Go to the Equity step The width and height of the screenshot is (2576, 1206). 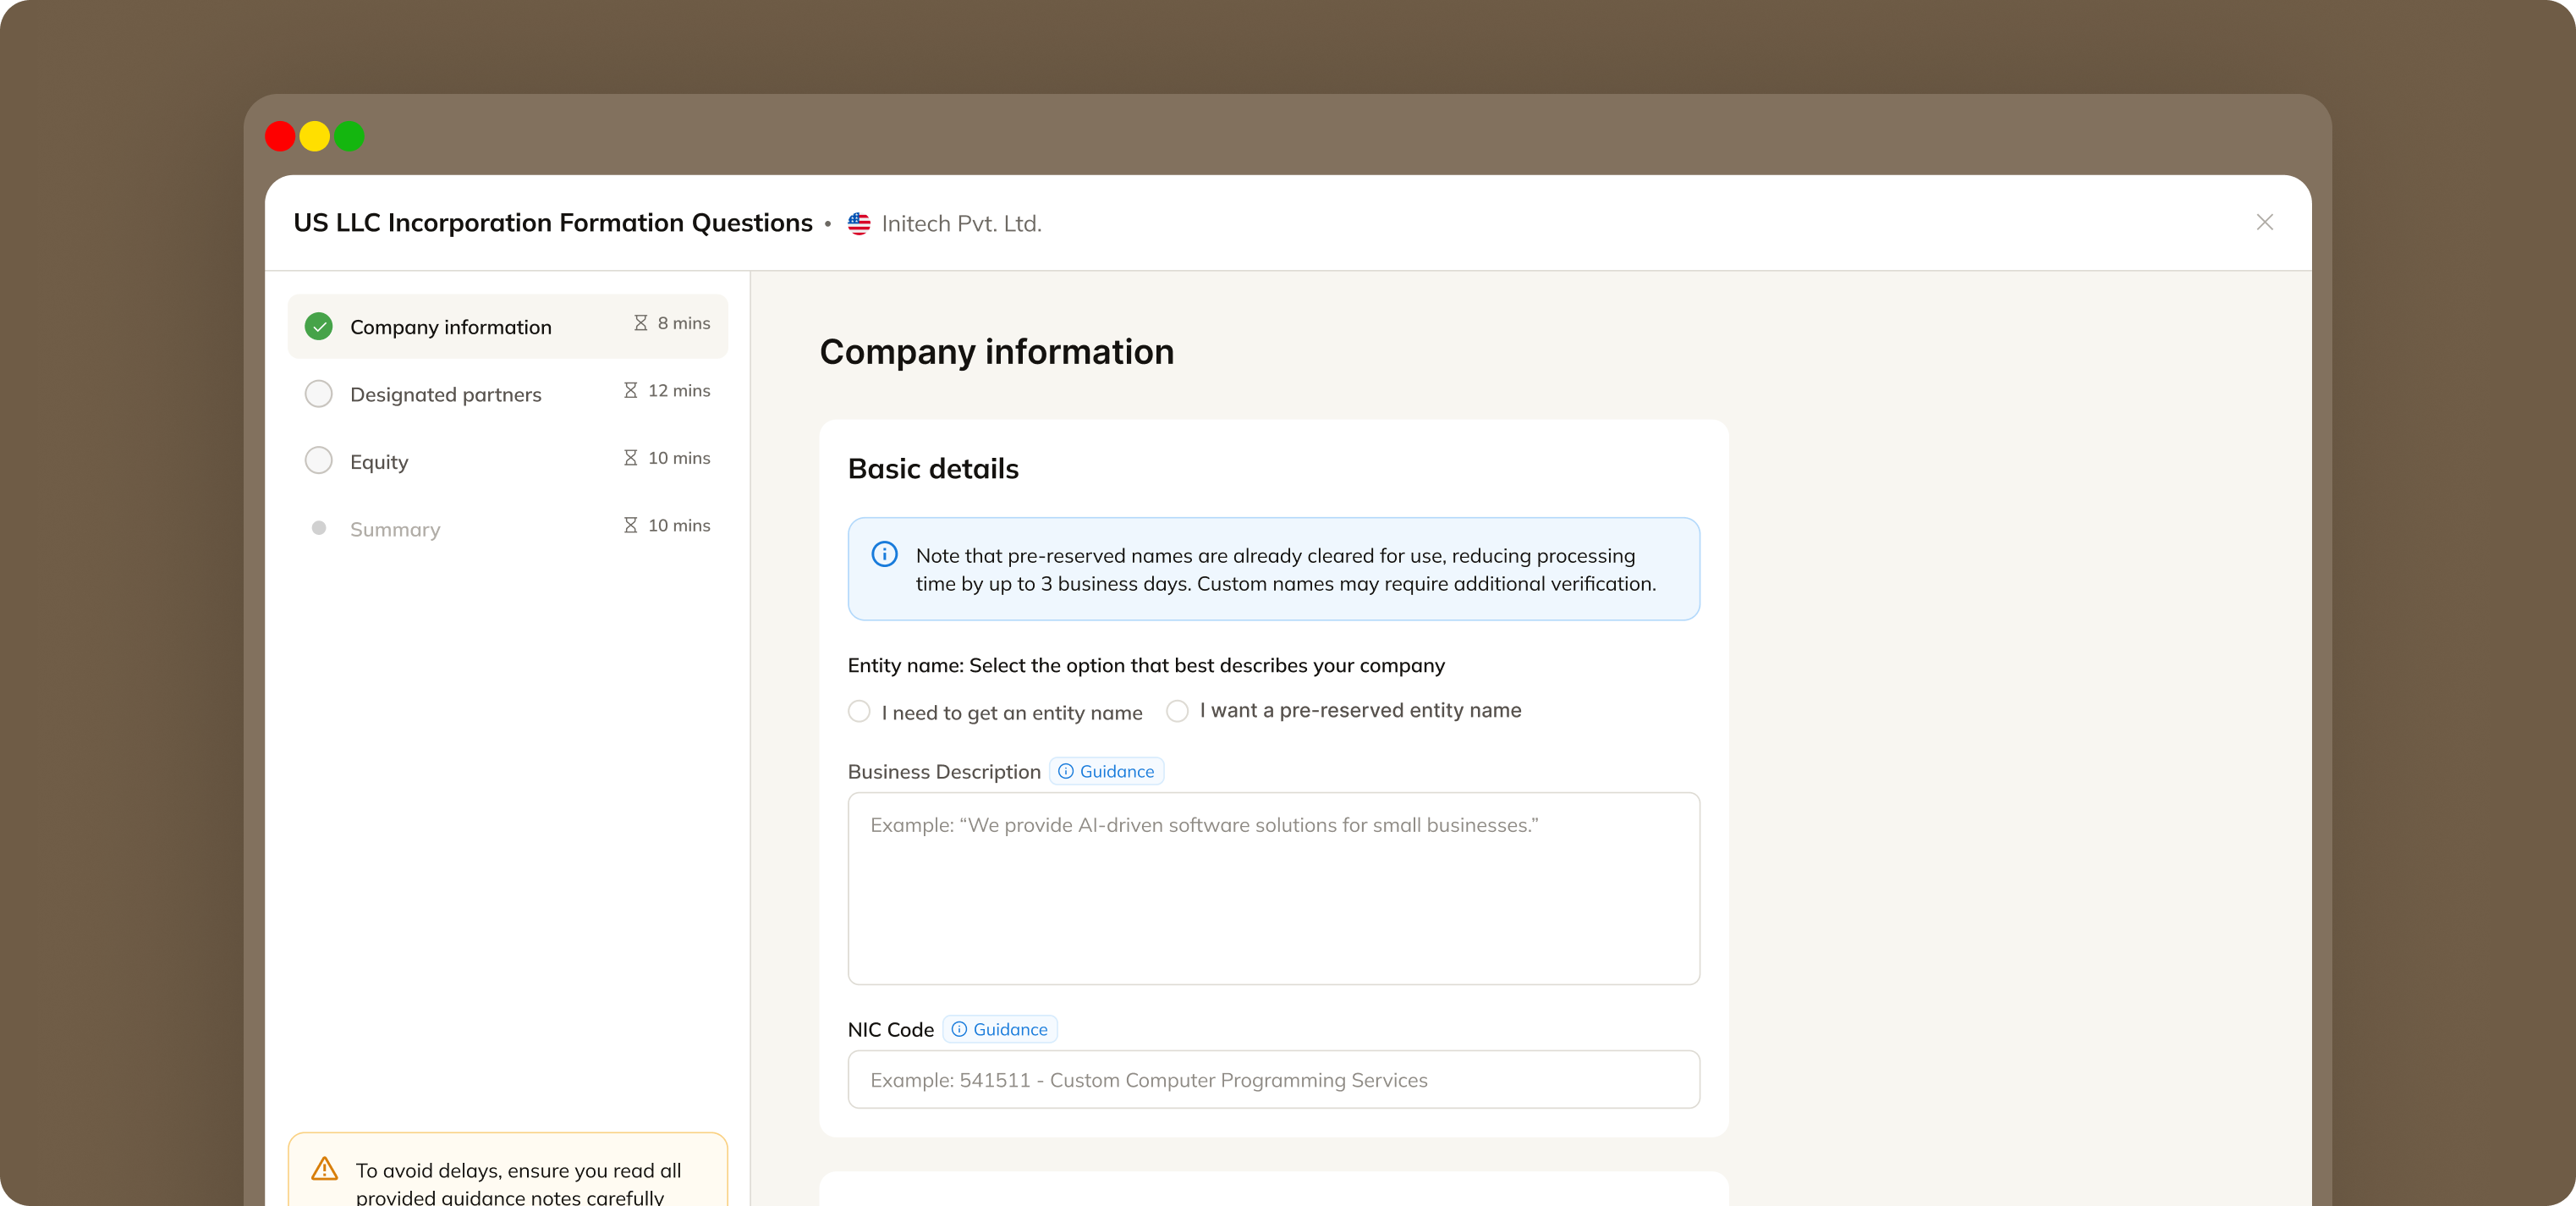507,460
